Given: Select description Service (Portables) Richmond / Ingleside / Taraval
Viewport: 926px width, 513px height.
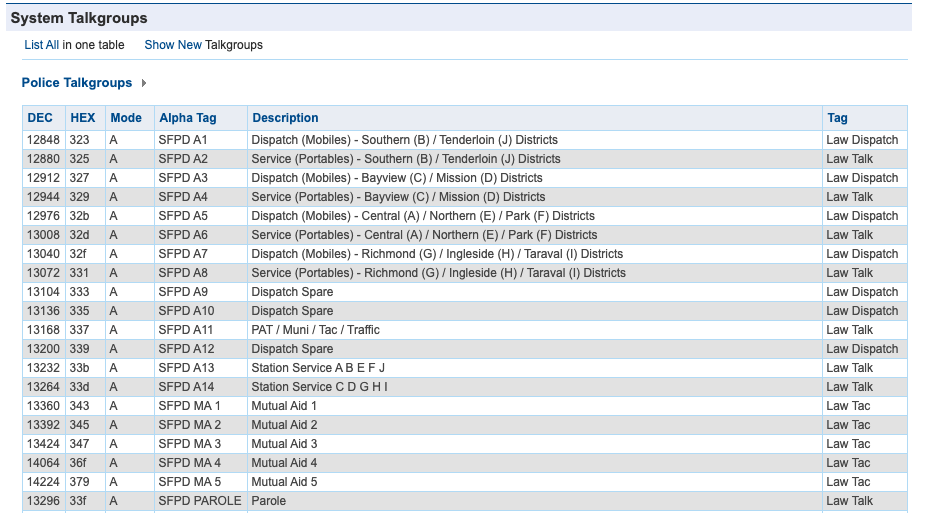Looking at the screenshot, I should pyautogui.click(x=438, y=273).
